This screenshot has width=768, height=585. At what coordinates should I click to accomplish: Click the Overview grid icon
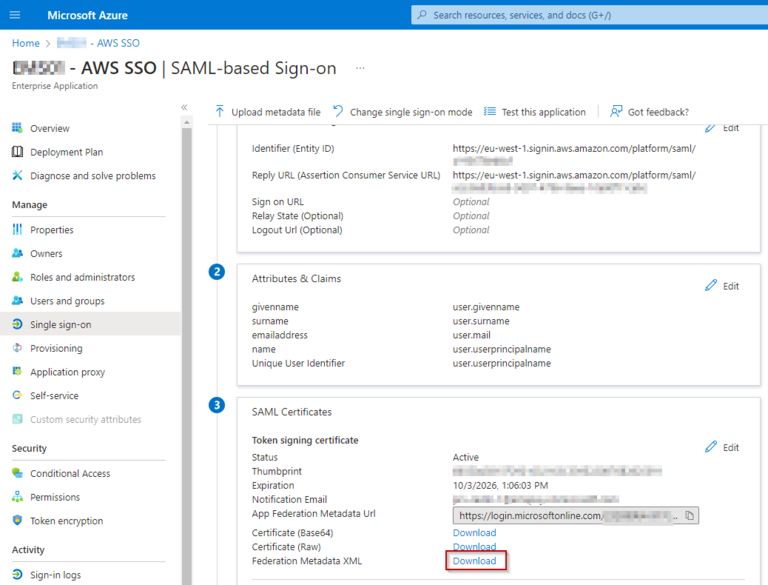(17, 128)
